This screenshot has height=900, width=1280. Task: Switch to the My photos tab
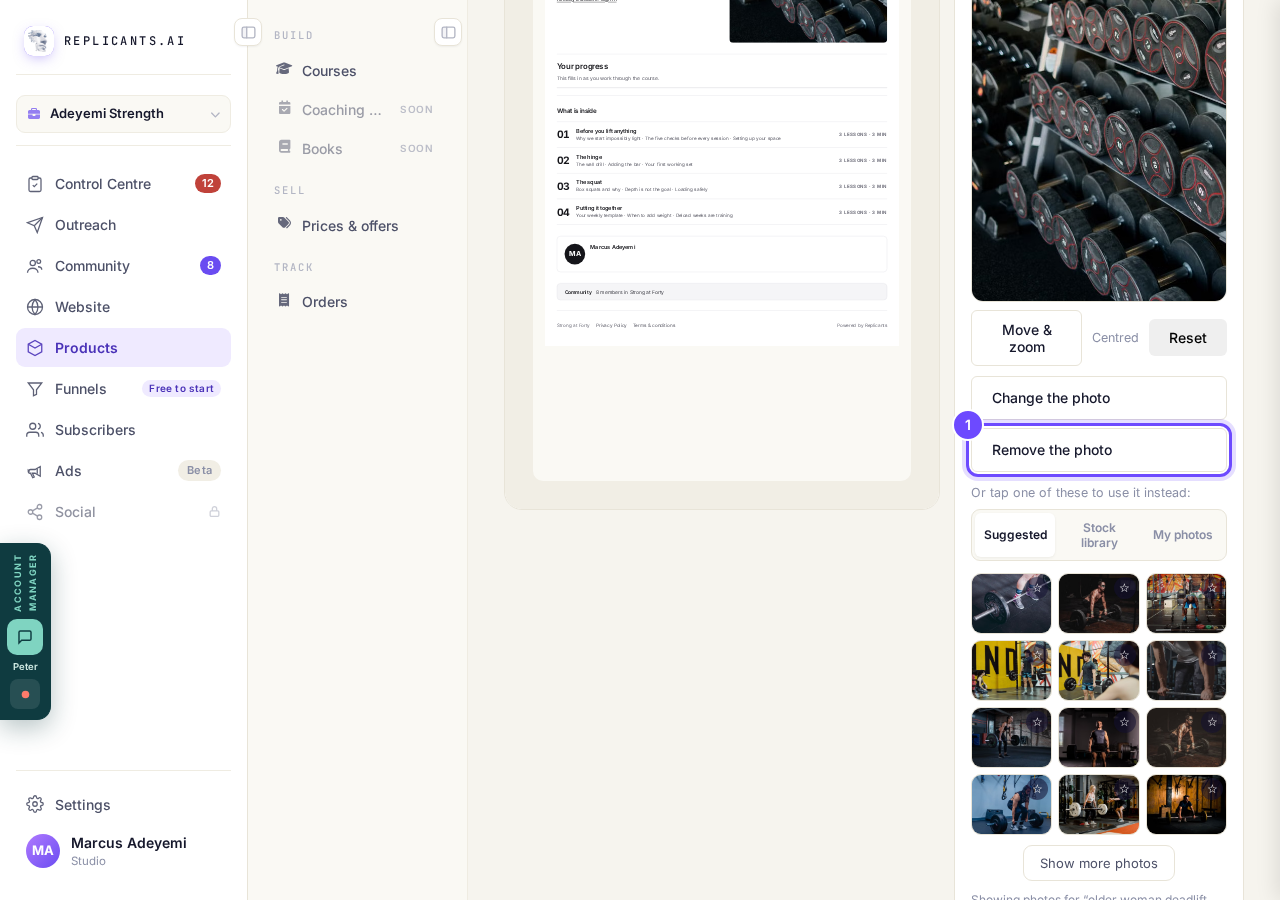(x=1182, y=535)
